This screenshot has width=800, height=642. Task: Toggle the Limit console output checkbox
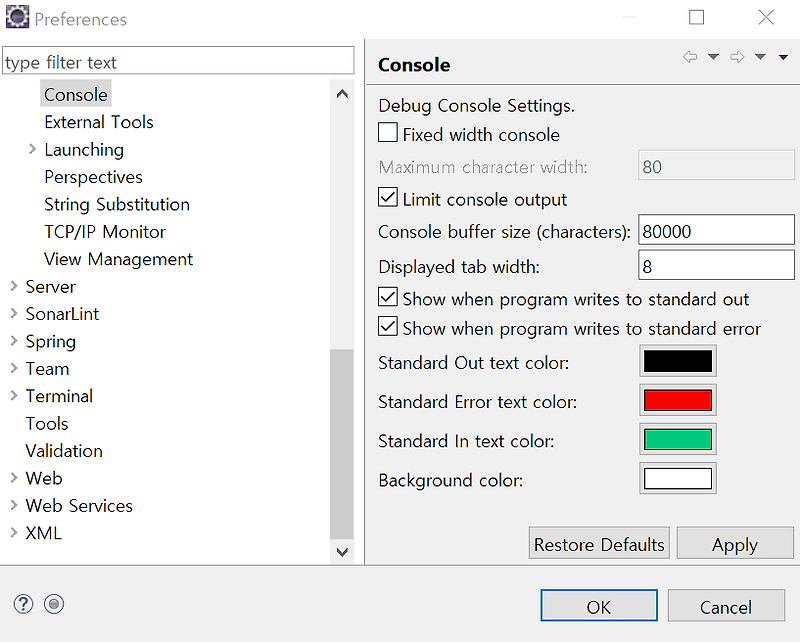pos(388,198)
